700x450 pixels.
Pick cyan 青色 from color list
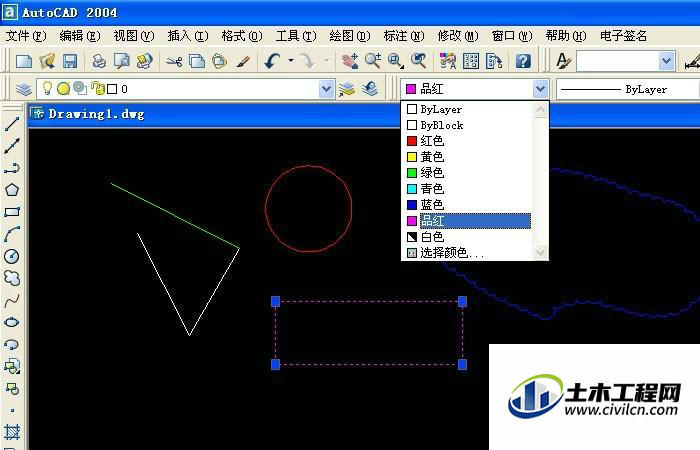pyautogui.click(x=468, y=189)
